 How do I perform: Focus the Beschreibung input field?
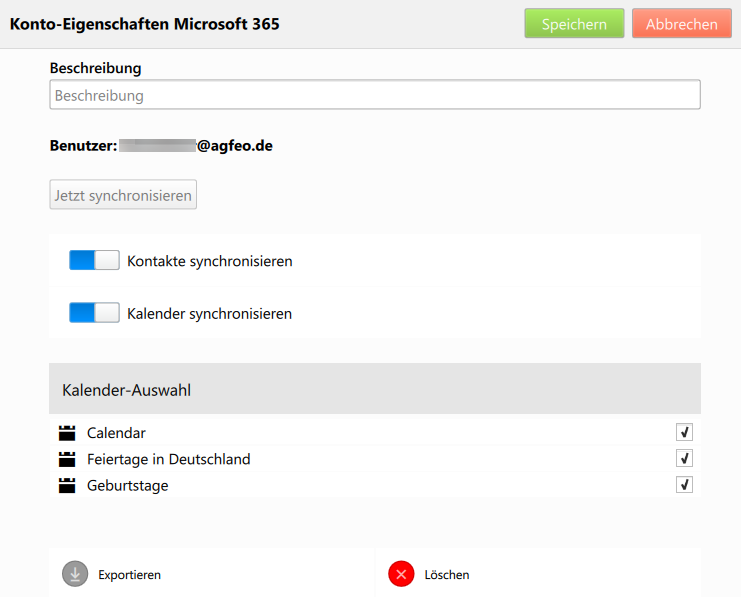[375, 95]
